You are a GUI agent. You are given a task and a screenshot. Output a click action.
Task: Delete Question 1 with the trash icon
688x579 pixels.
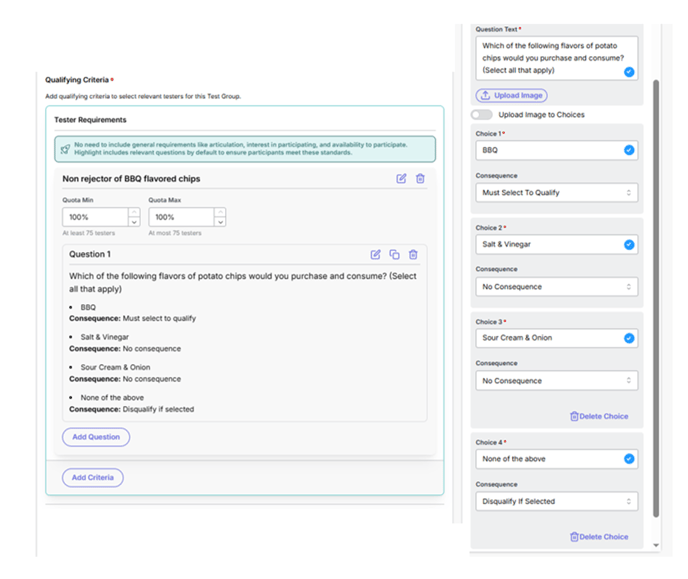[413, 255]
